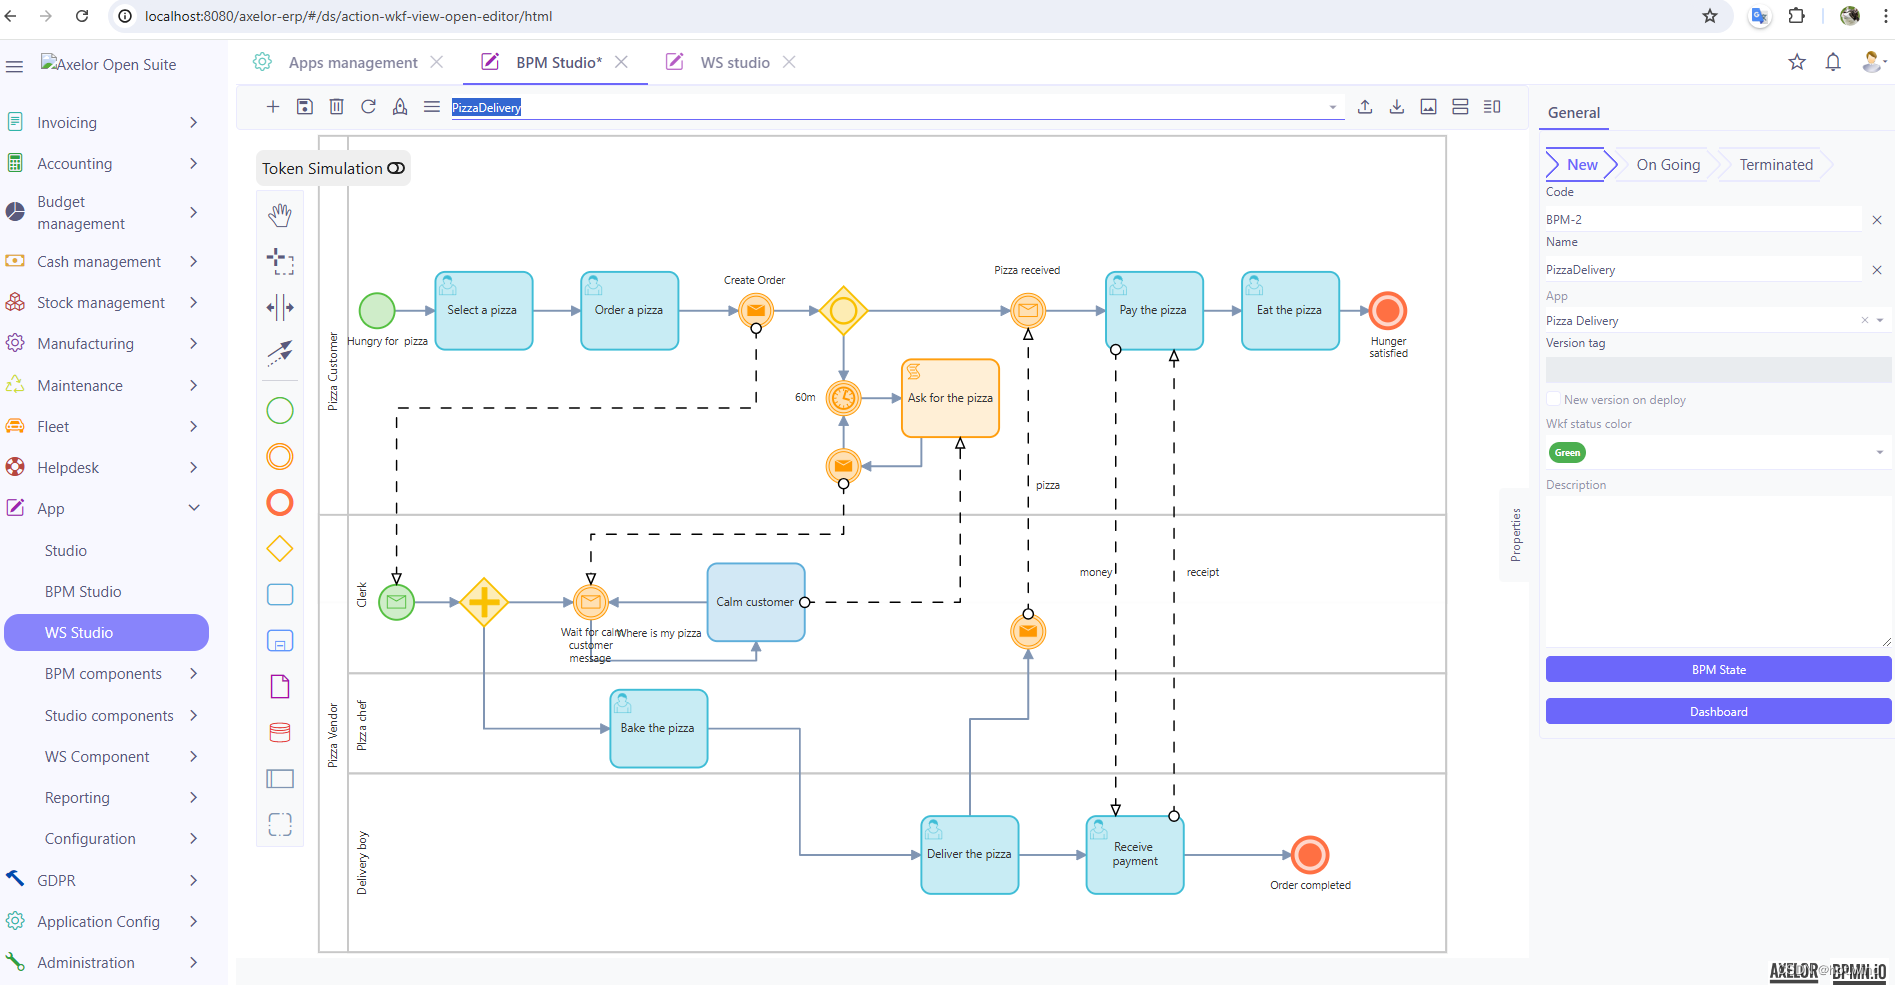Click the Description text area
Viewport: 1895px width, 985px height.
1718,572
